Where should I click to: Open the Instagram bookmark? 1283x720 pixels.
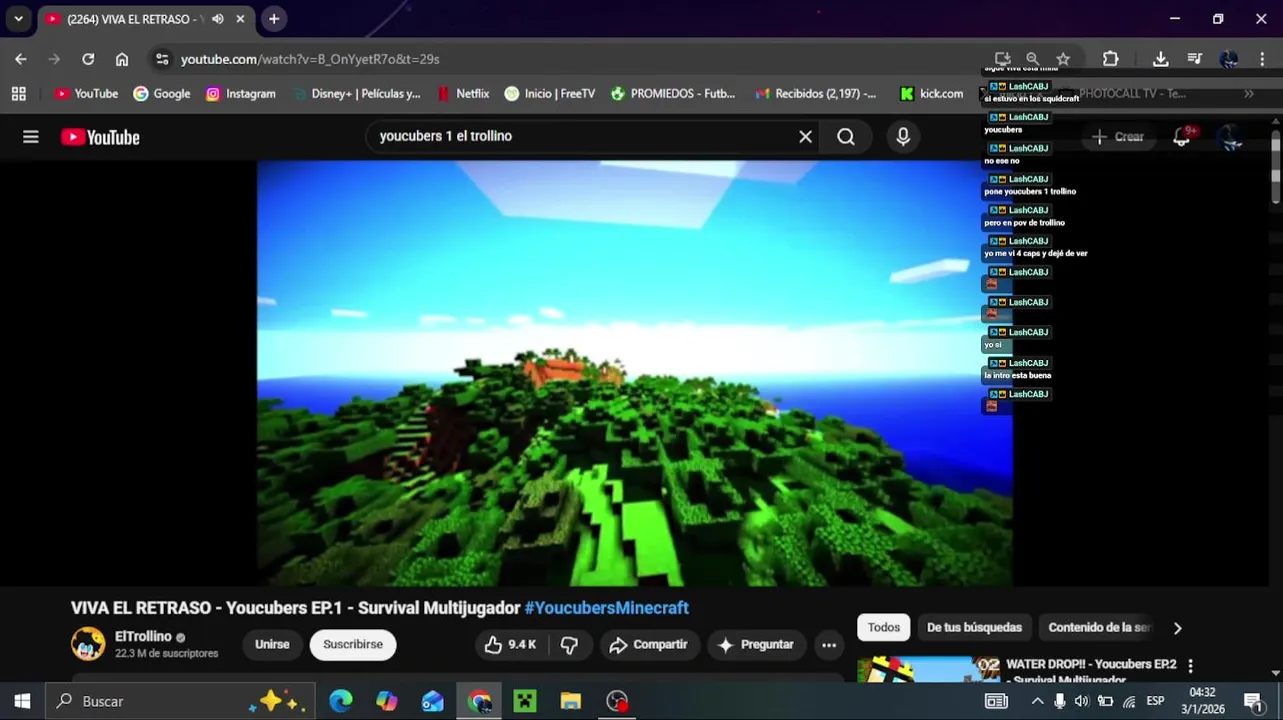coord(240,94)
